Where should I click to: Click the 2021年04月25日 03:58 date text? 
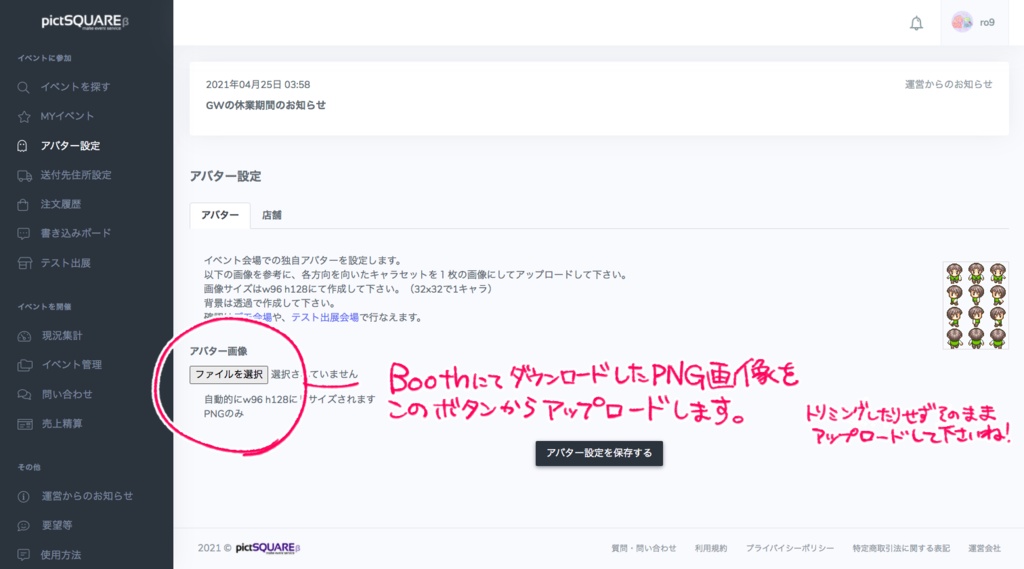coord(258,85)
